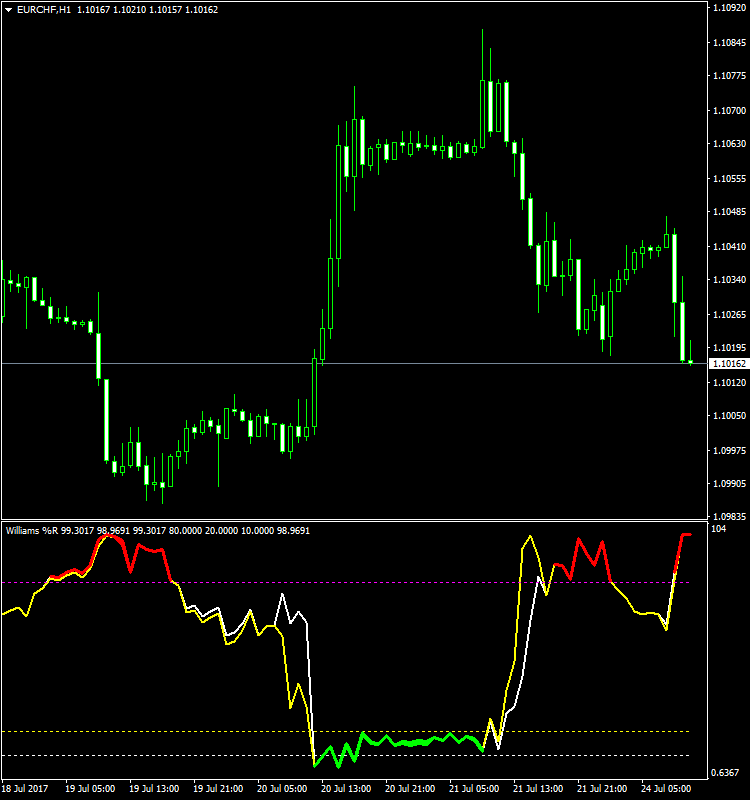Click the 19 Jul 05:00 time label
This screenshot has height=800, width=750.
(90, 789)
